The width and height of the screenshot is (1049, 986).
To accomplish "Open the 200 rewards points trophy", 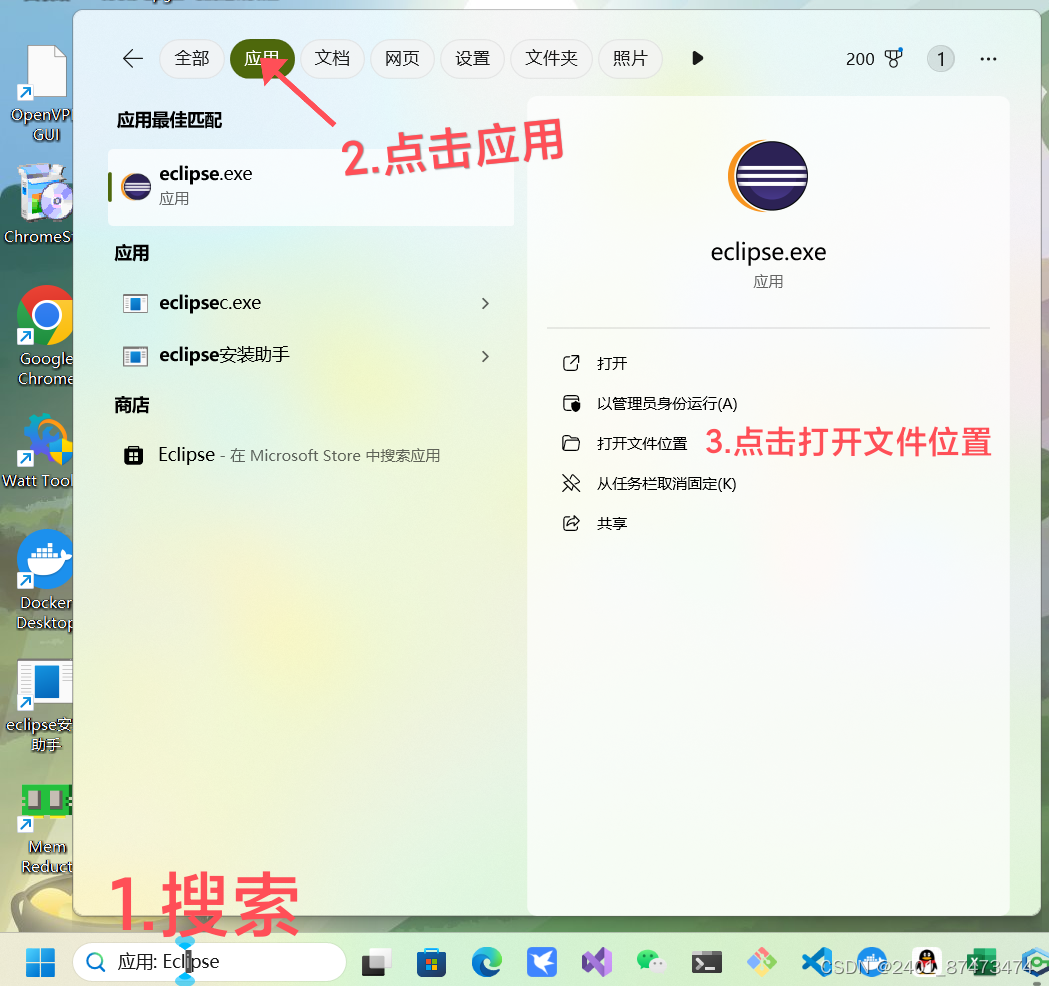I will pos(874,59).
